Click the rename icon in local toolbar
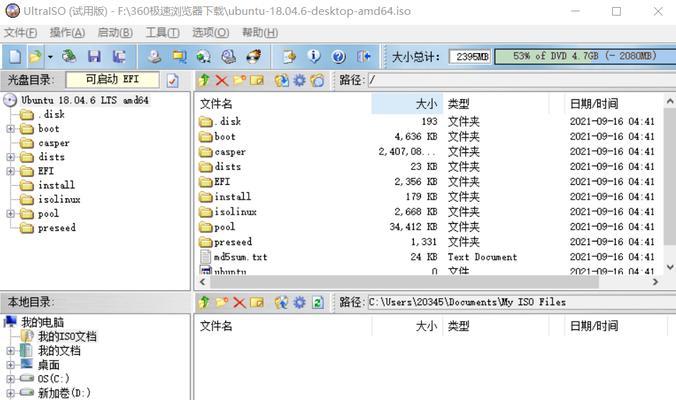 tap(257, 303)
